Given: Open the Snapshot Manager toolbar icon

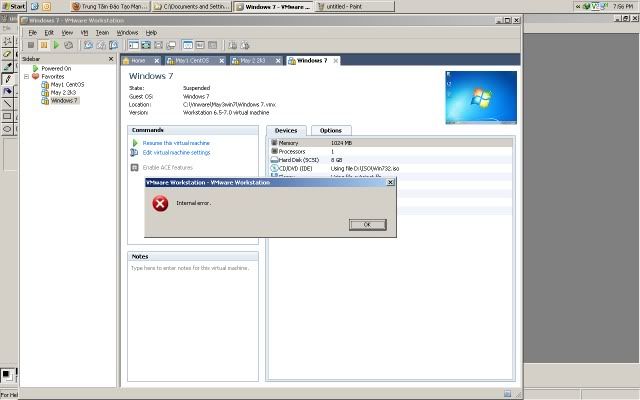Looking at the screenshot, I should (x=113, y=45).
